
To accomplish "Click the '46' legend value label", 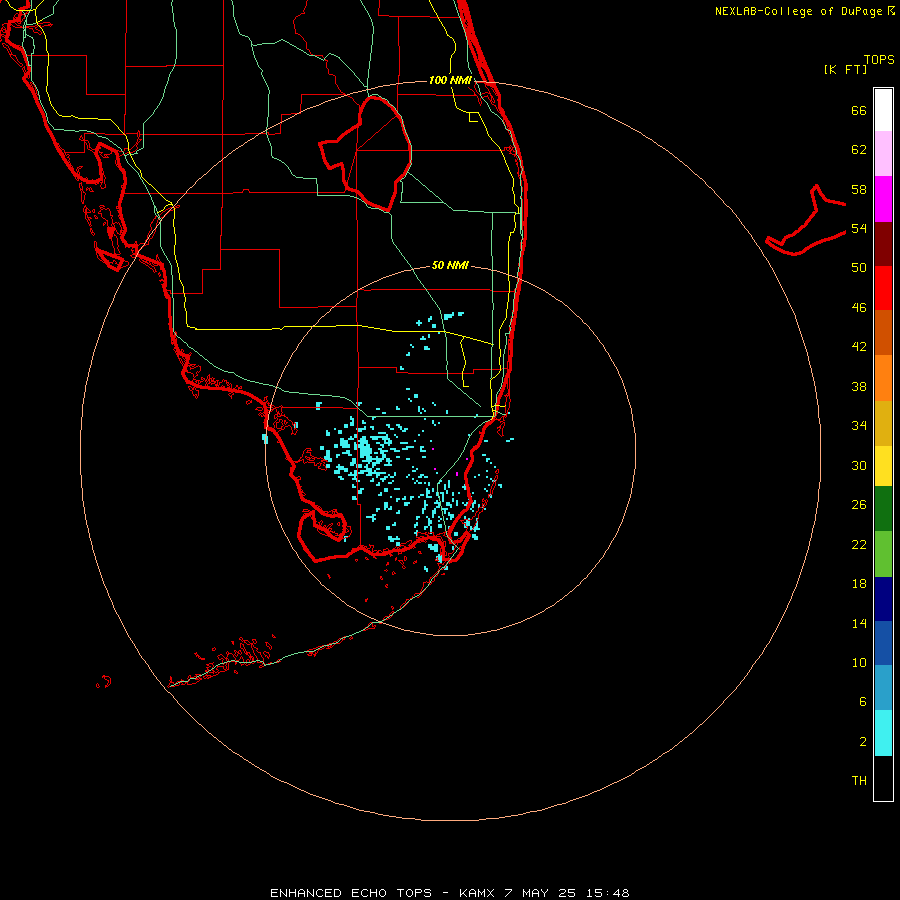I will (859, 308).
